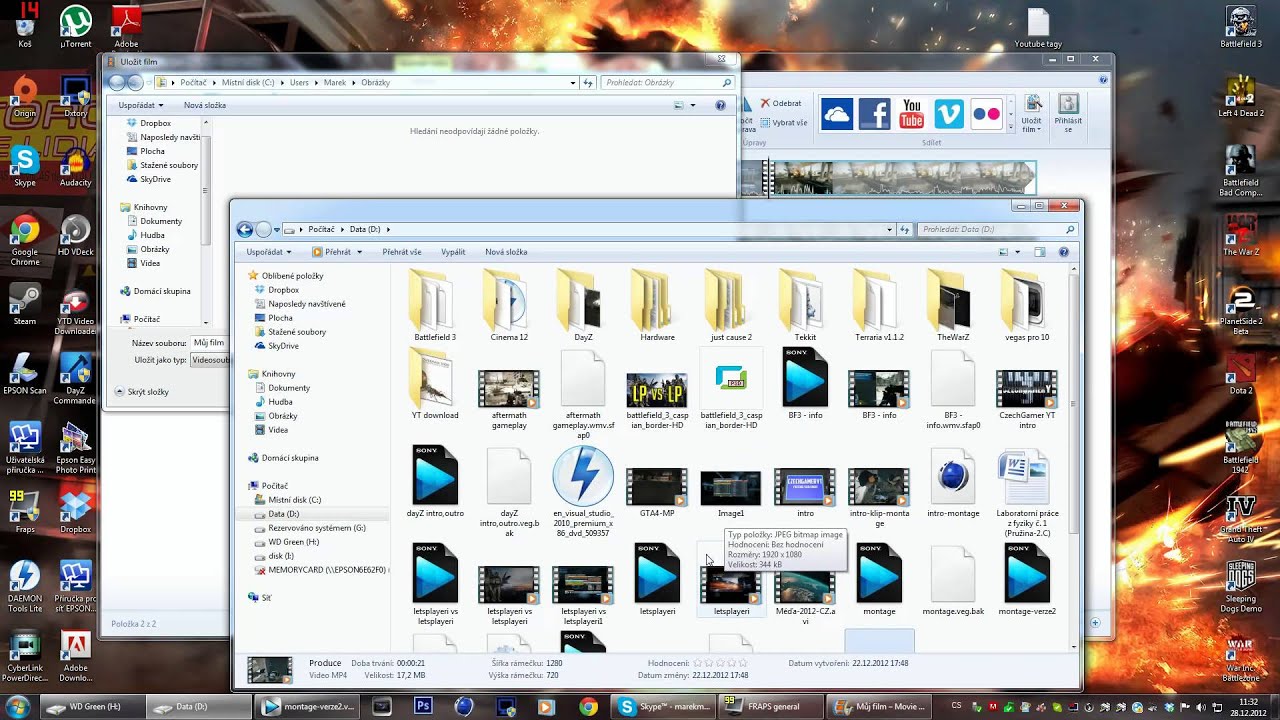Share the movie to YouTube
Screen dimensions: 1280x720
(x=911, y=114)
